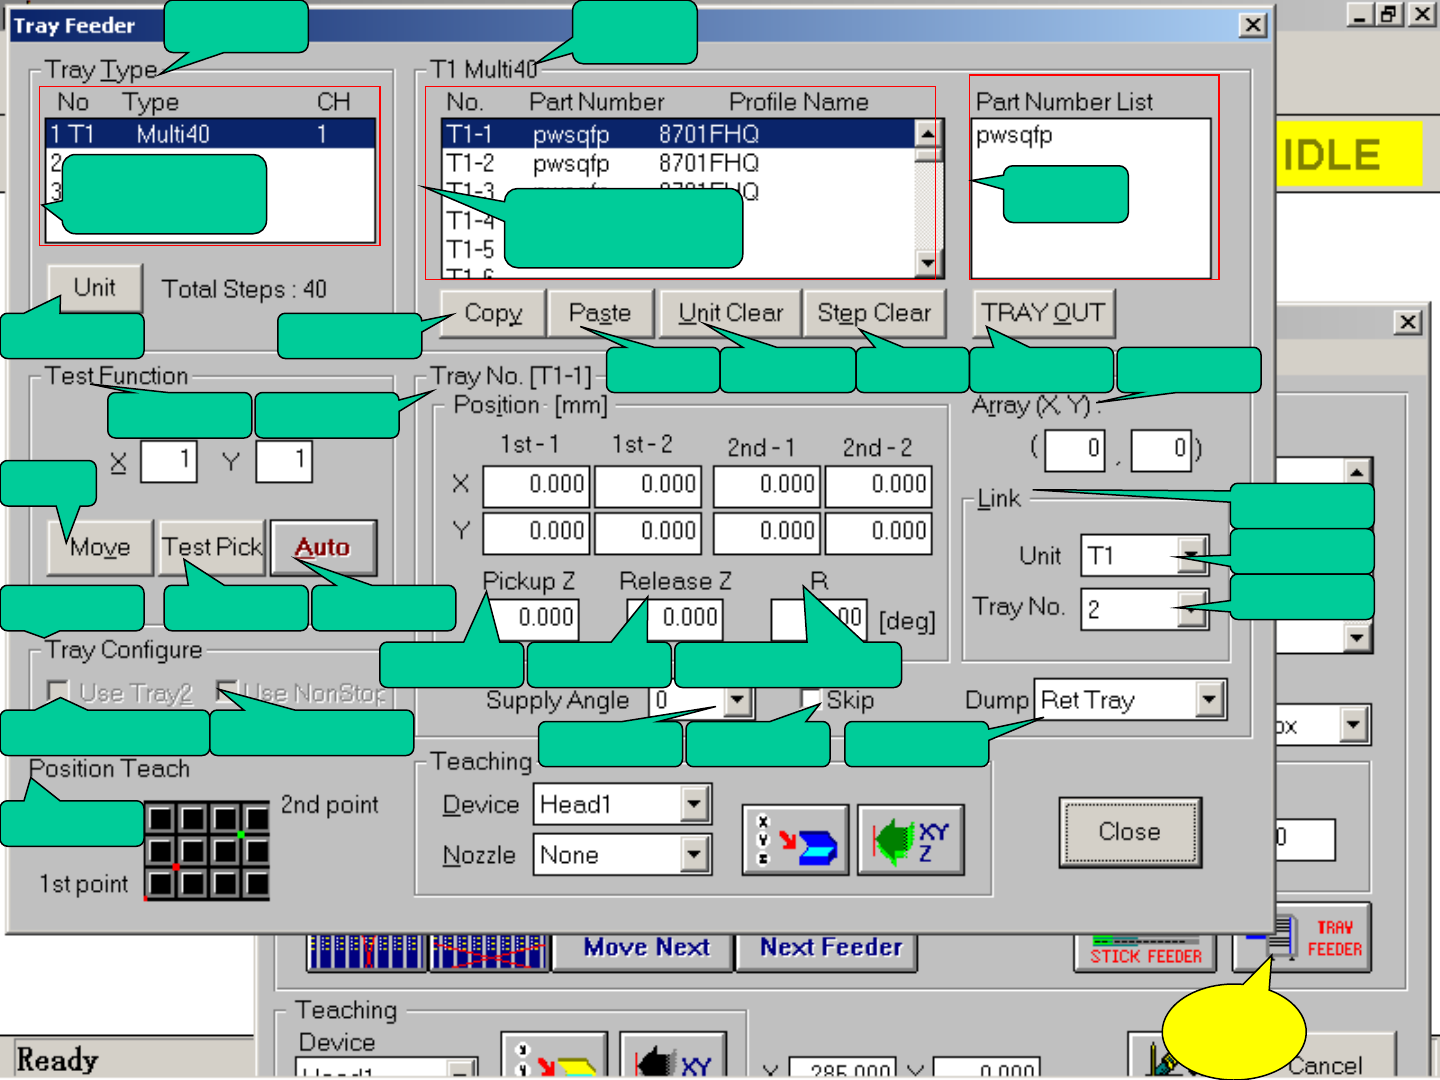Screen dimensions: 1440x1080
Task: Open the TRAY FEEDER icon button
Action: point(1302,939)
